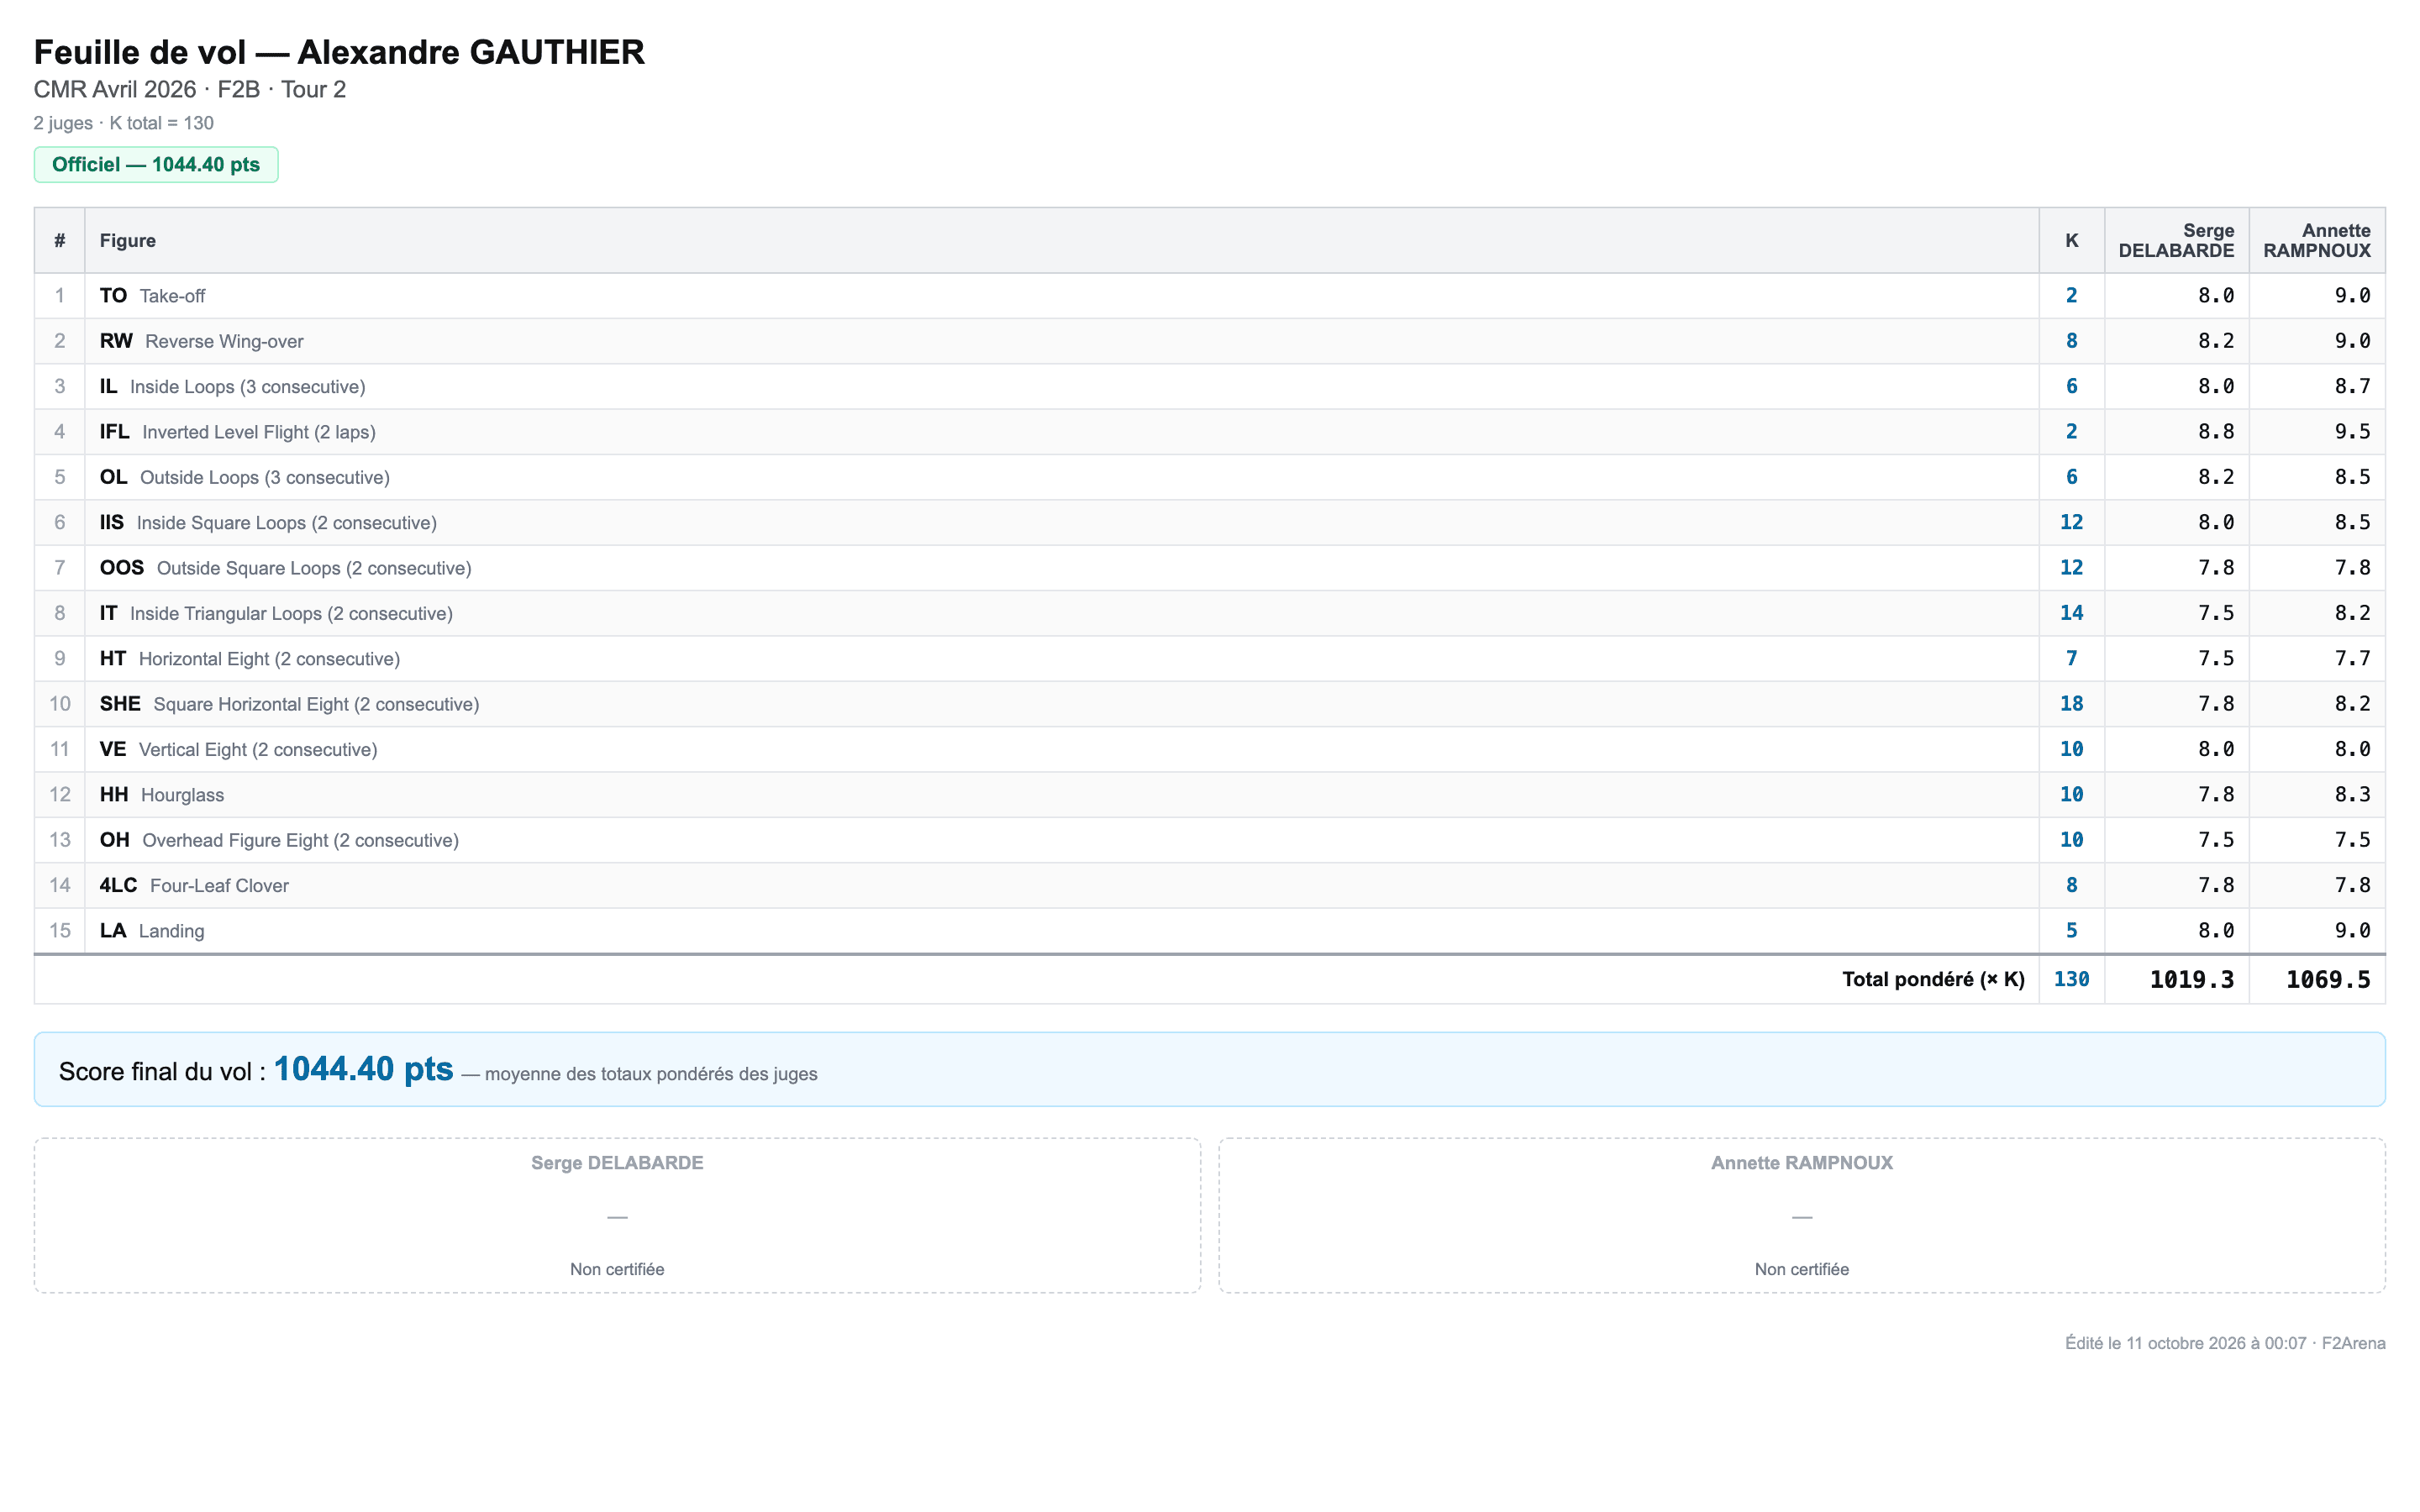Click Serge's 8.8 score for Inverted Level Flight

(x=2215, y=432)
